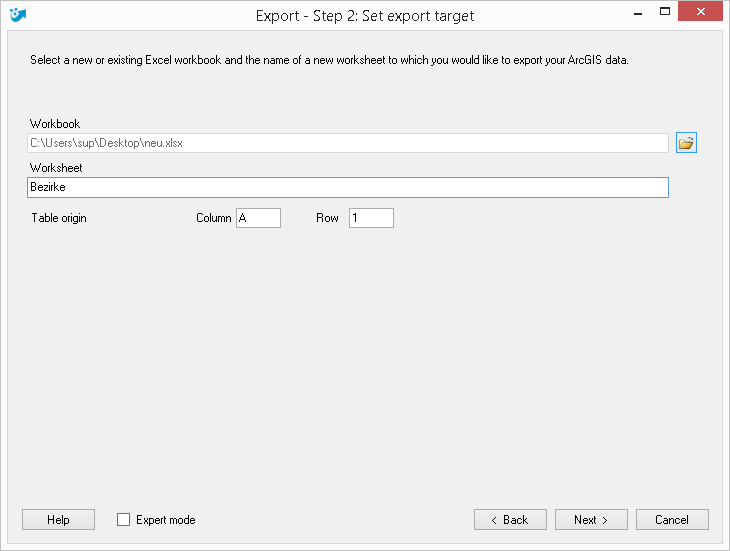This screenshot has height=551, width=730.
Task: Click the Worksheet label
Action: (56, 168)
